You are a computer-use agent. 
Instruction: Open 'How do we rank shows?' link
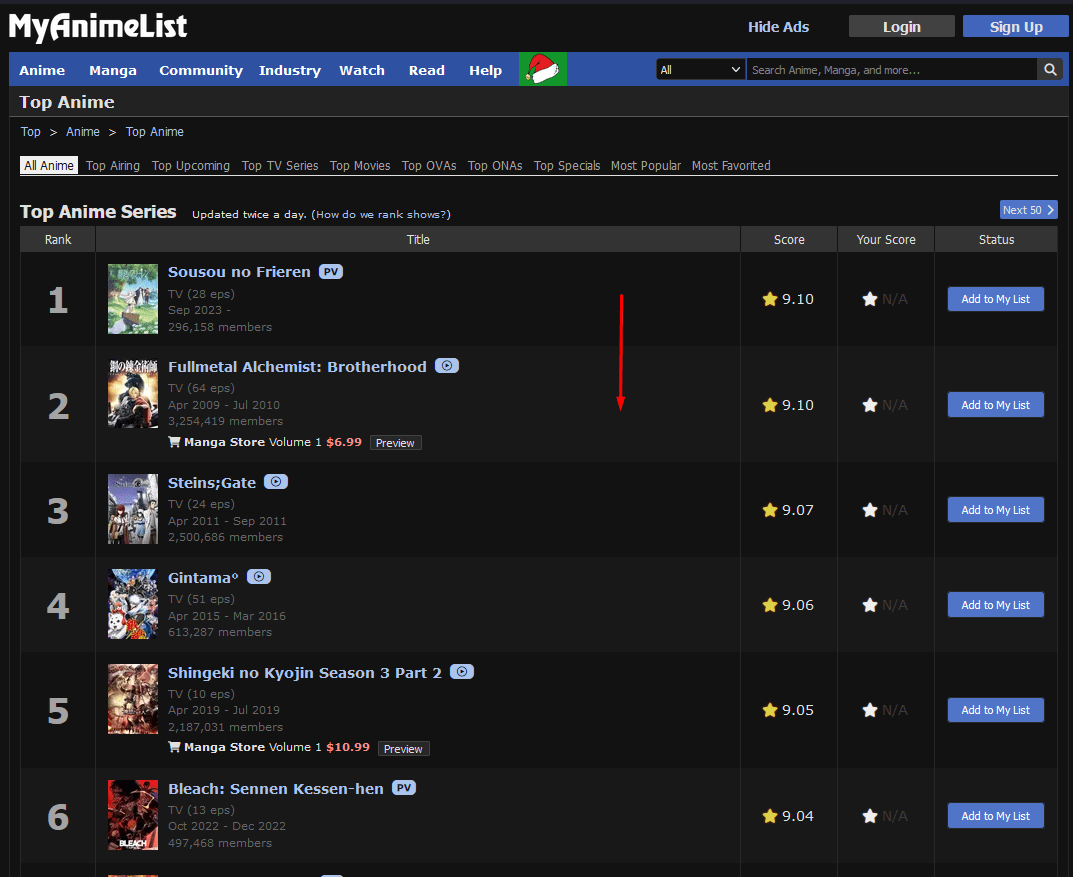point(380,215)
